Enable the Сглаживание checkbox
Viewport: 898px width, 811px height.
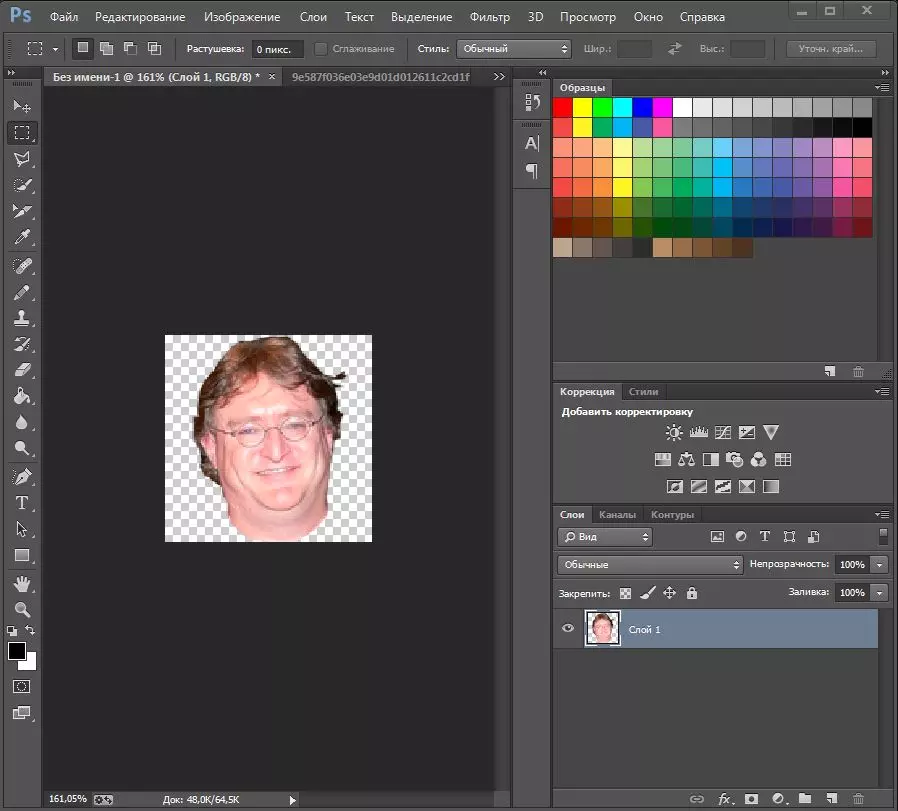[x=321, y=49]
